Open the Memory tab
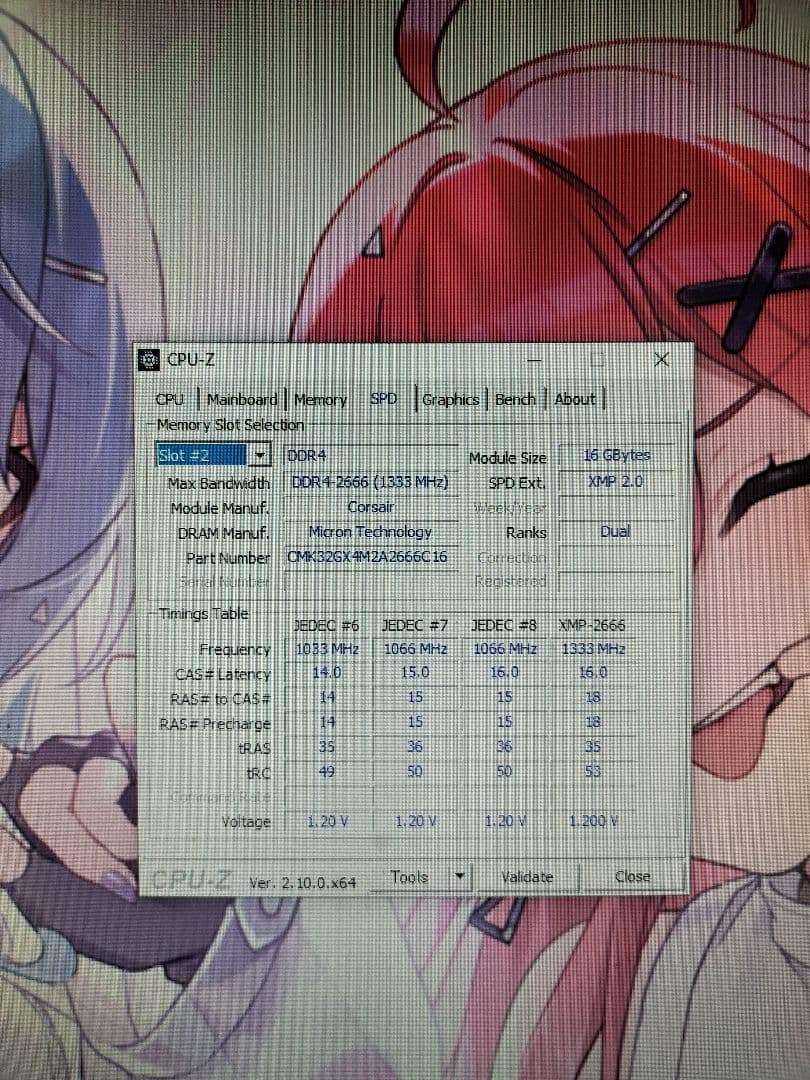Image resolution: width=810 pixels, height=1080 pixels. tap(320, 399)
